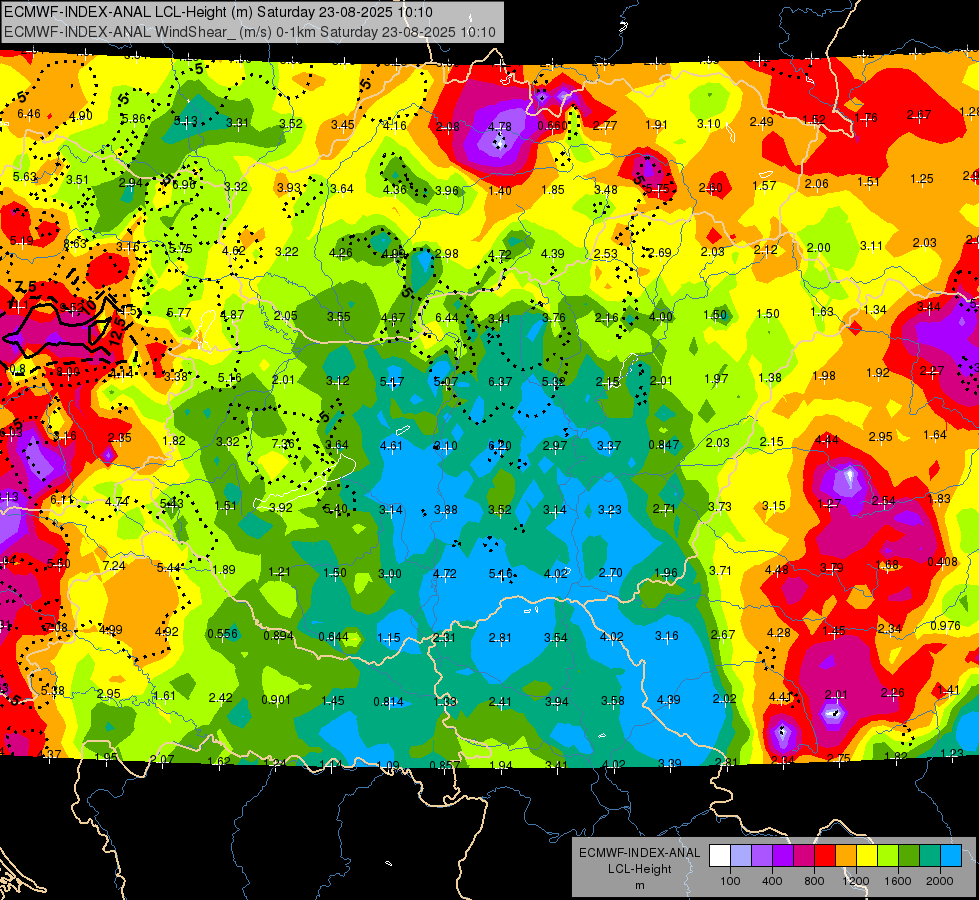Click the wind shear value 6.96

point(184,185)
